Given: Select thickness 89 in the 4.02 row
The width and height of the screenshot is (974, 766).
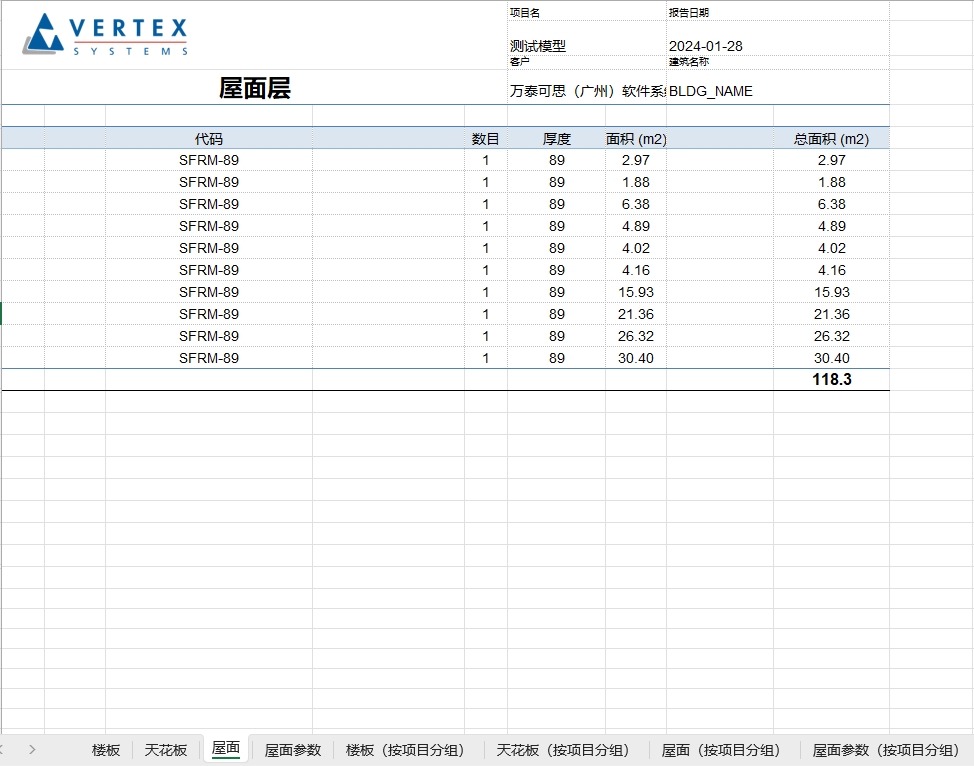Looking at the screenshot, I should 557,248.
